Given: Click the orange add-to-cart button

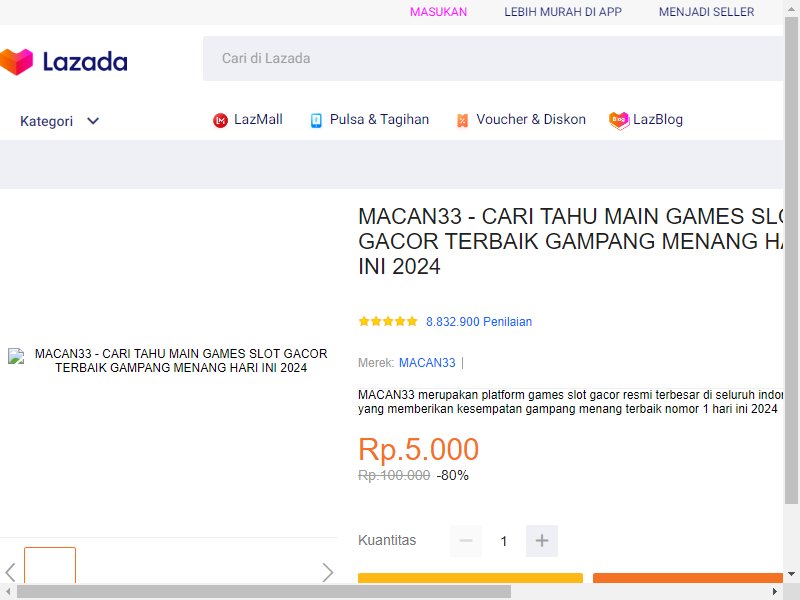Looking at the screenshot, I should pyautogui.click(x=688, y=578).
